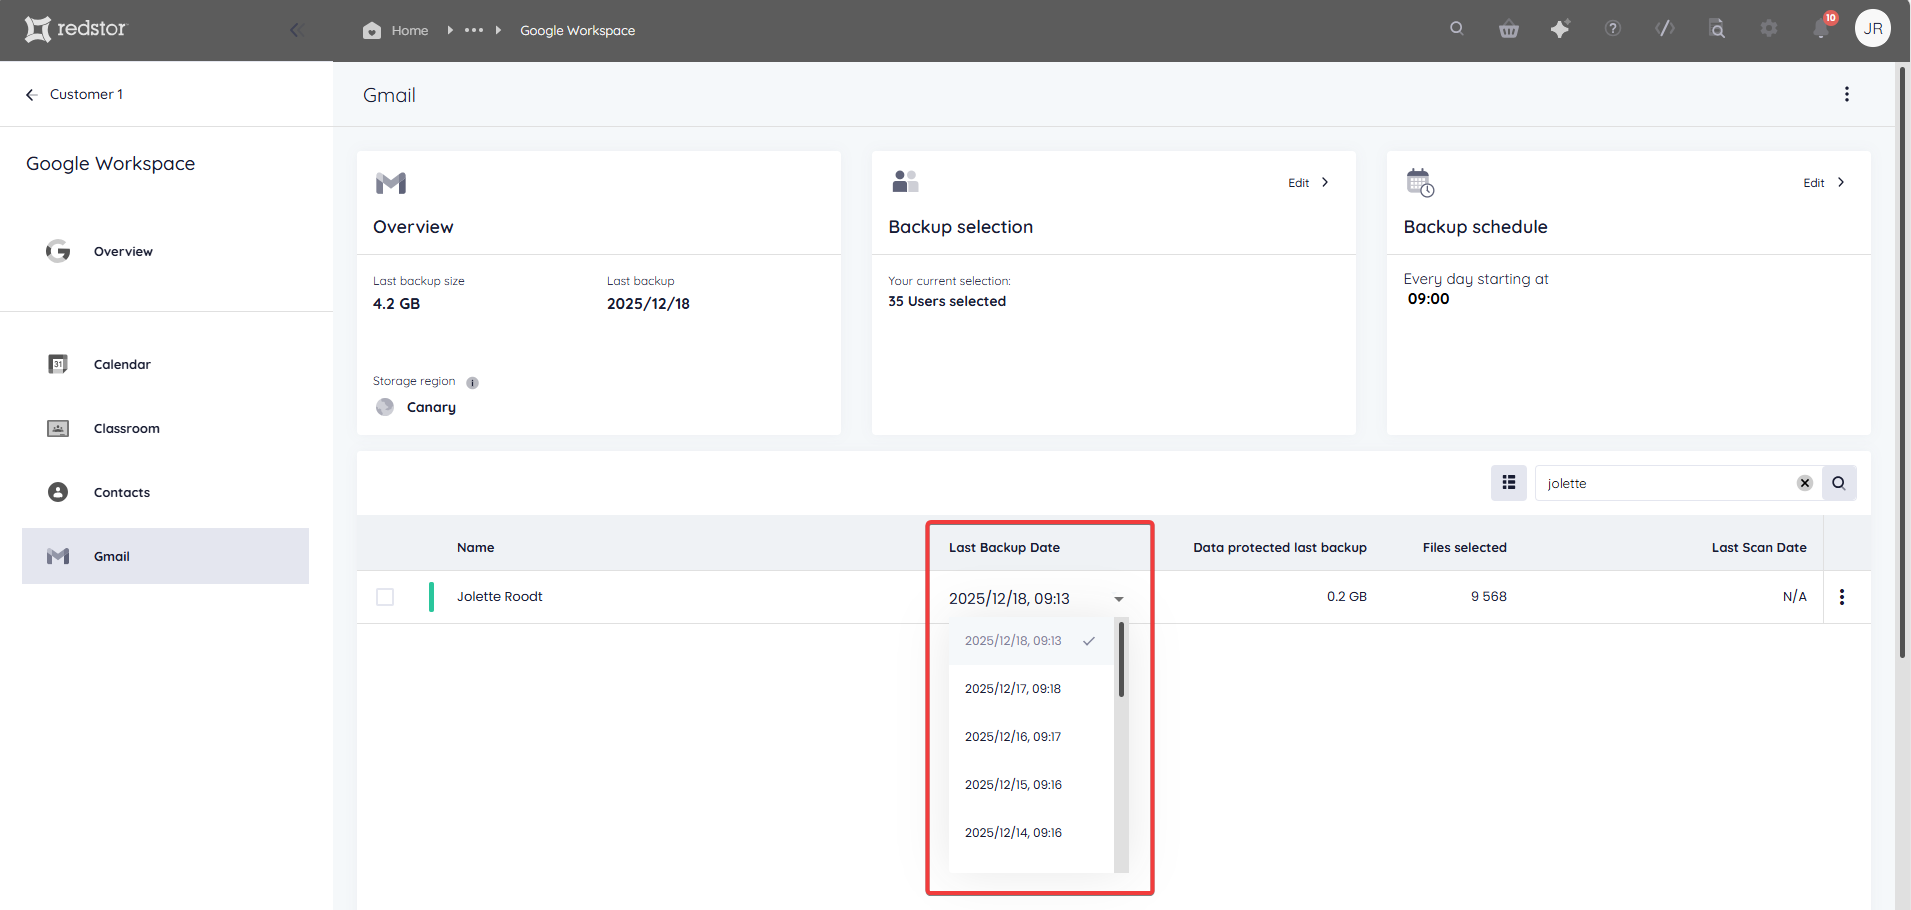Open Jolette Roodt row three-dot menu

click(x=1842, y=597)
